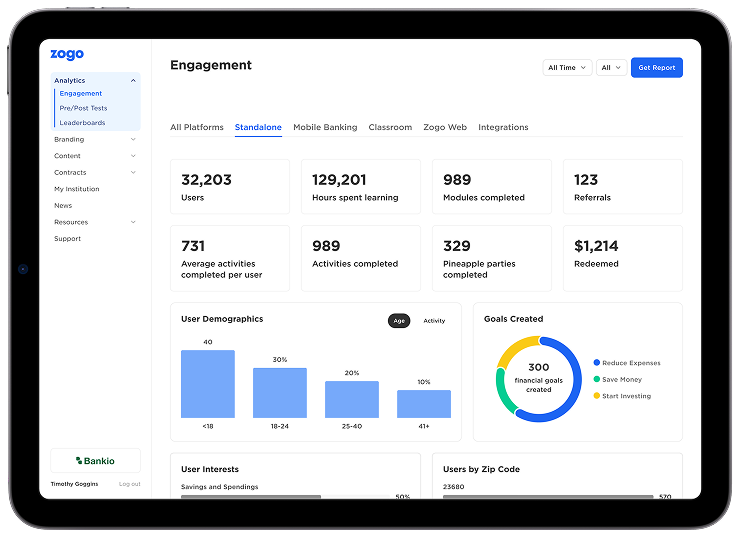Open the All Time date range dropdown
This screenshot has width=741, height=539.
click(x=567, y=68)
